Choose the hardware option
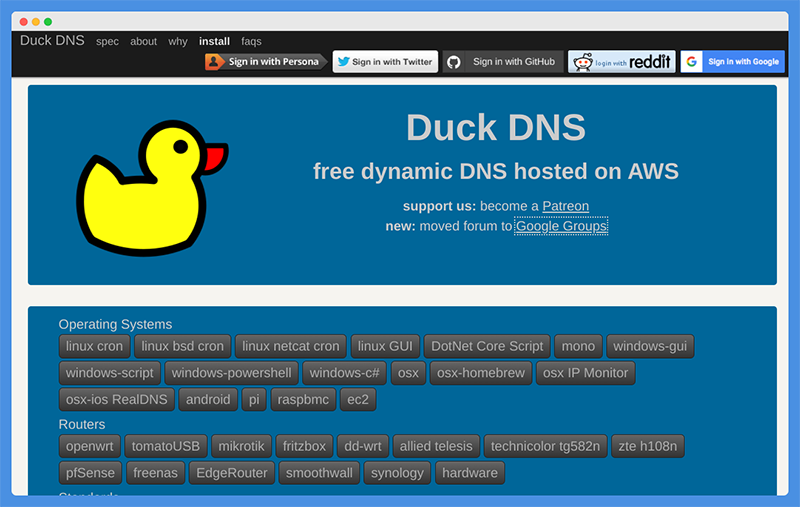Viewport: 800px width, 507px height. 470,473
